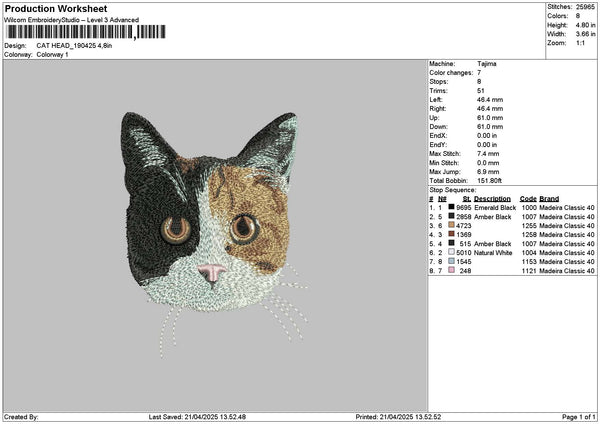The height and width of the screenshot is (424, 600).
Task: Click the 'Stop Sequence:' heading
Action: coord(453,190)
